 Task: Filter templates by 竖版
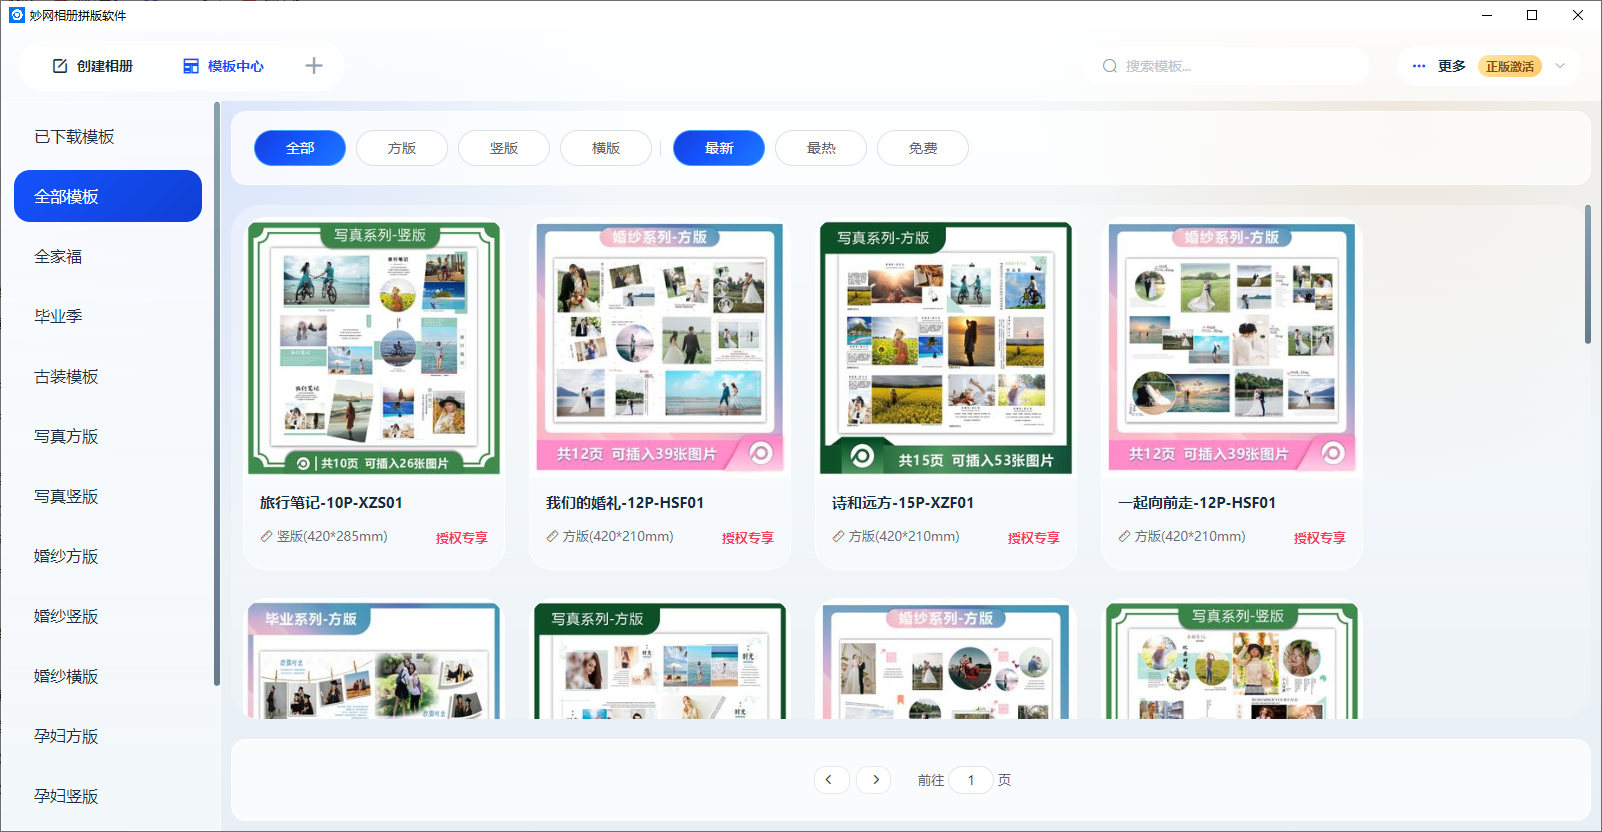tap(504, 148)
